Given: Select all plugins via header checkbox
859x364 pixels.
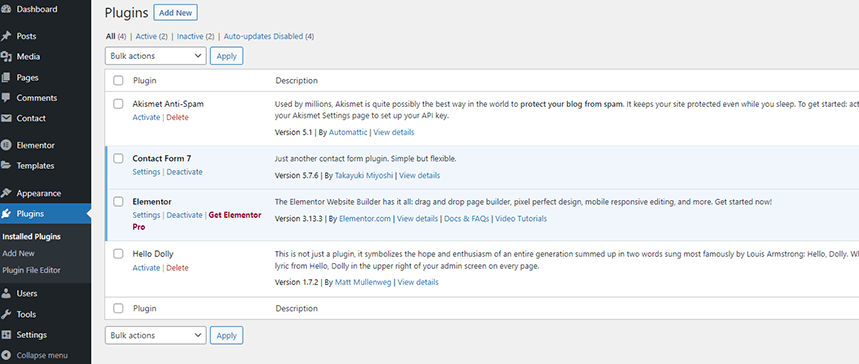Looking at the screenshot, I should click(x=118, y=81).
